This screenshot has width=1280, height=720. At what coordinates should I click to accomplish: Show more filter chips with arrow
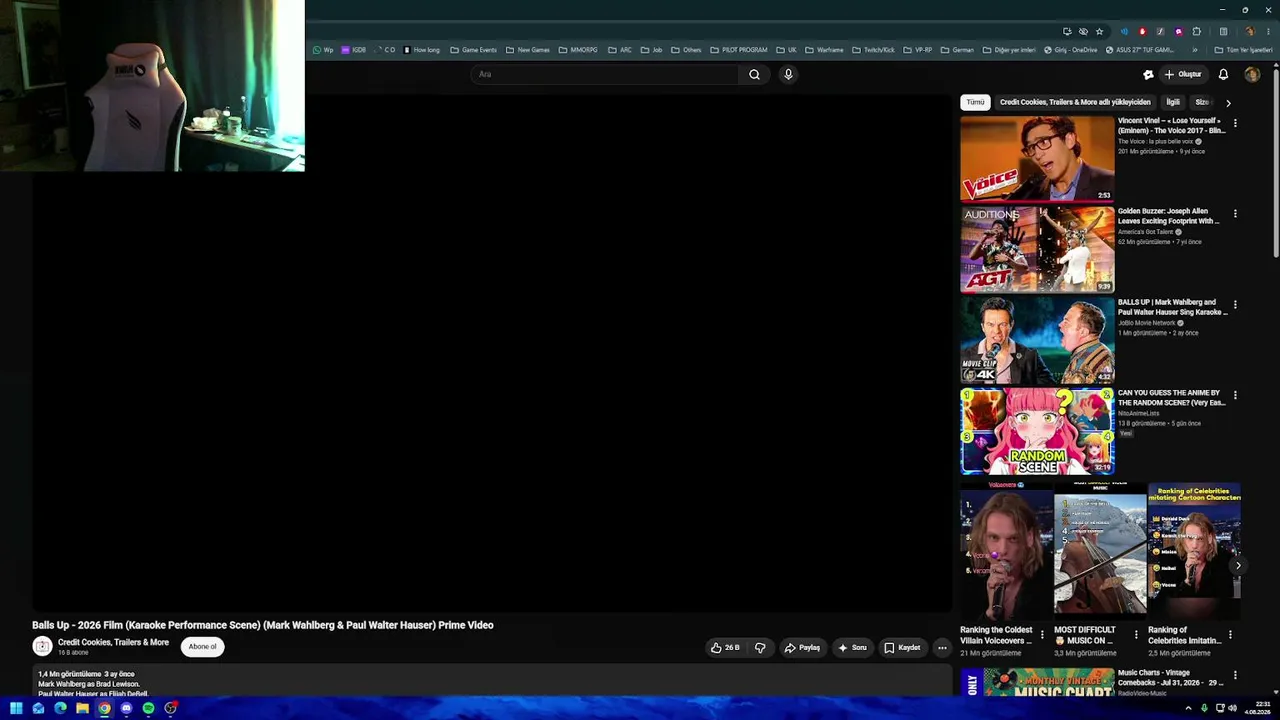pyautogui.click(x=1228, y=102)
